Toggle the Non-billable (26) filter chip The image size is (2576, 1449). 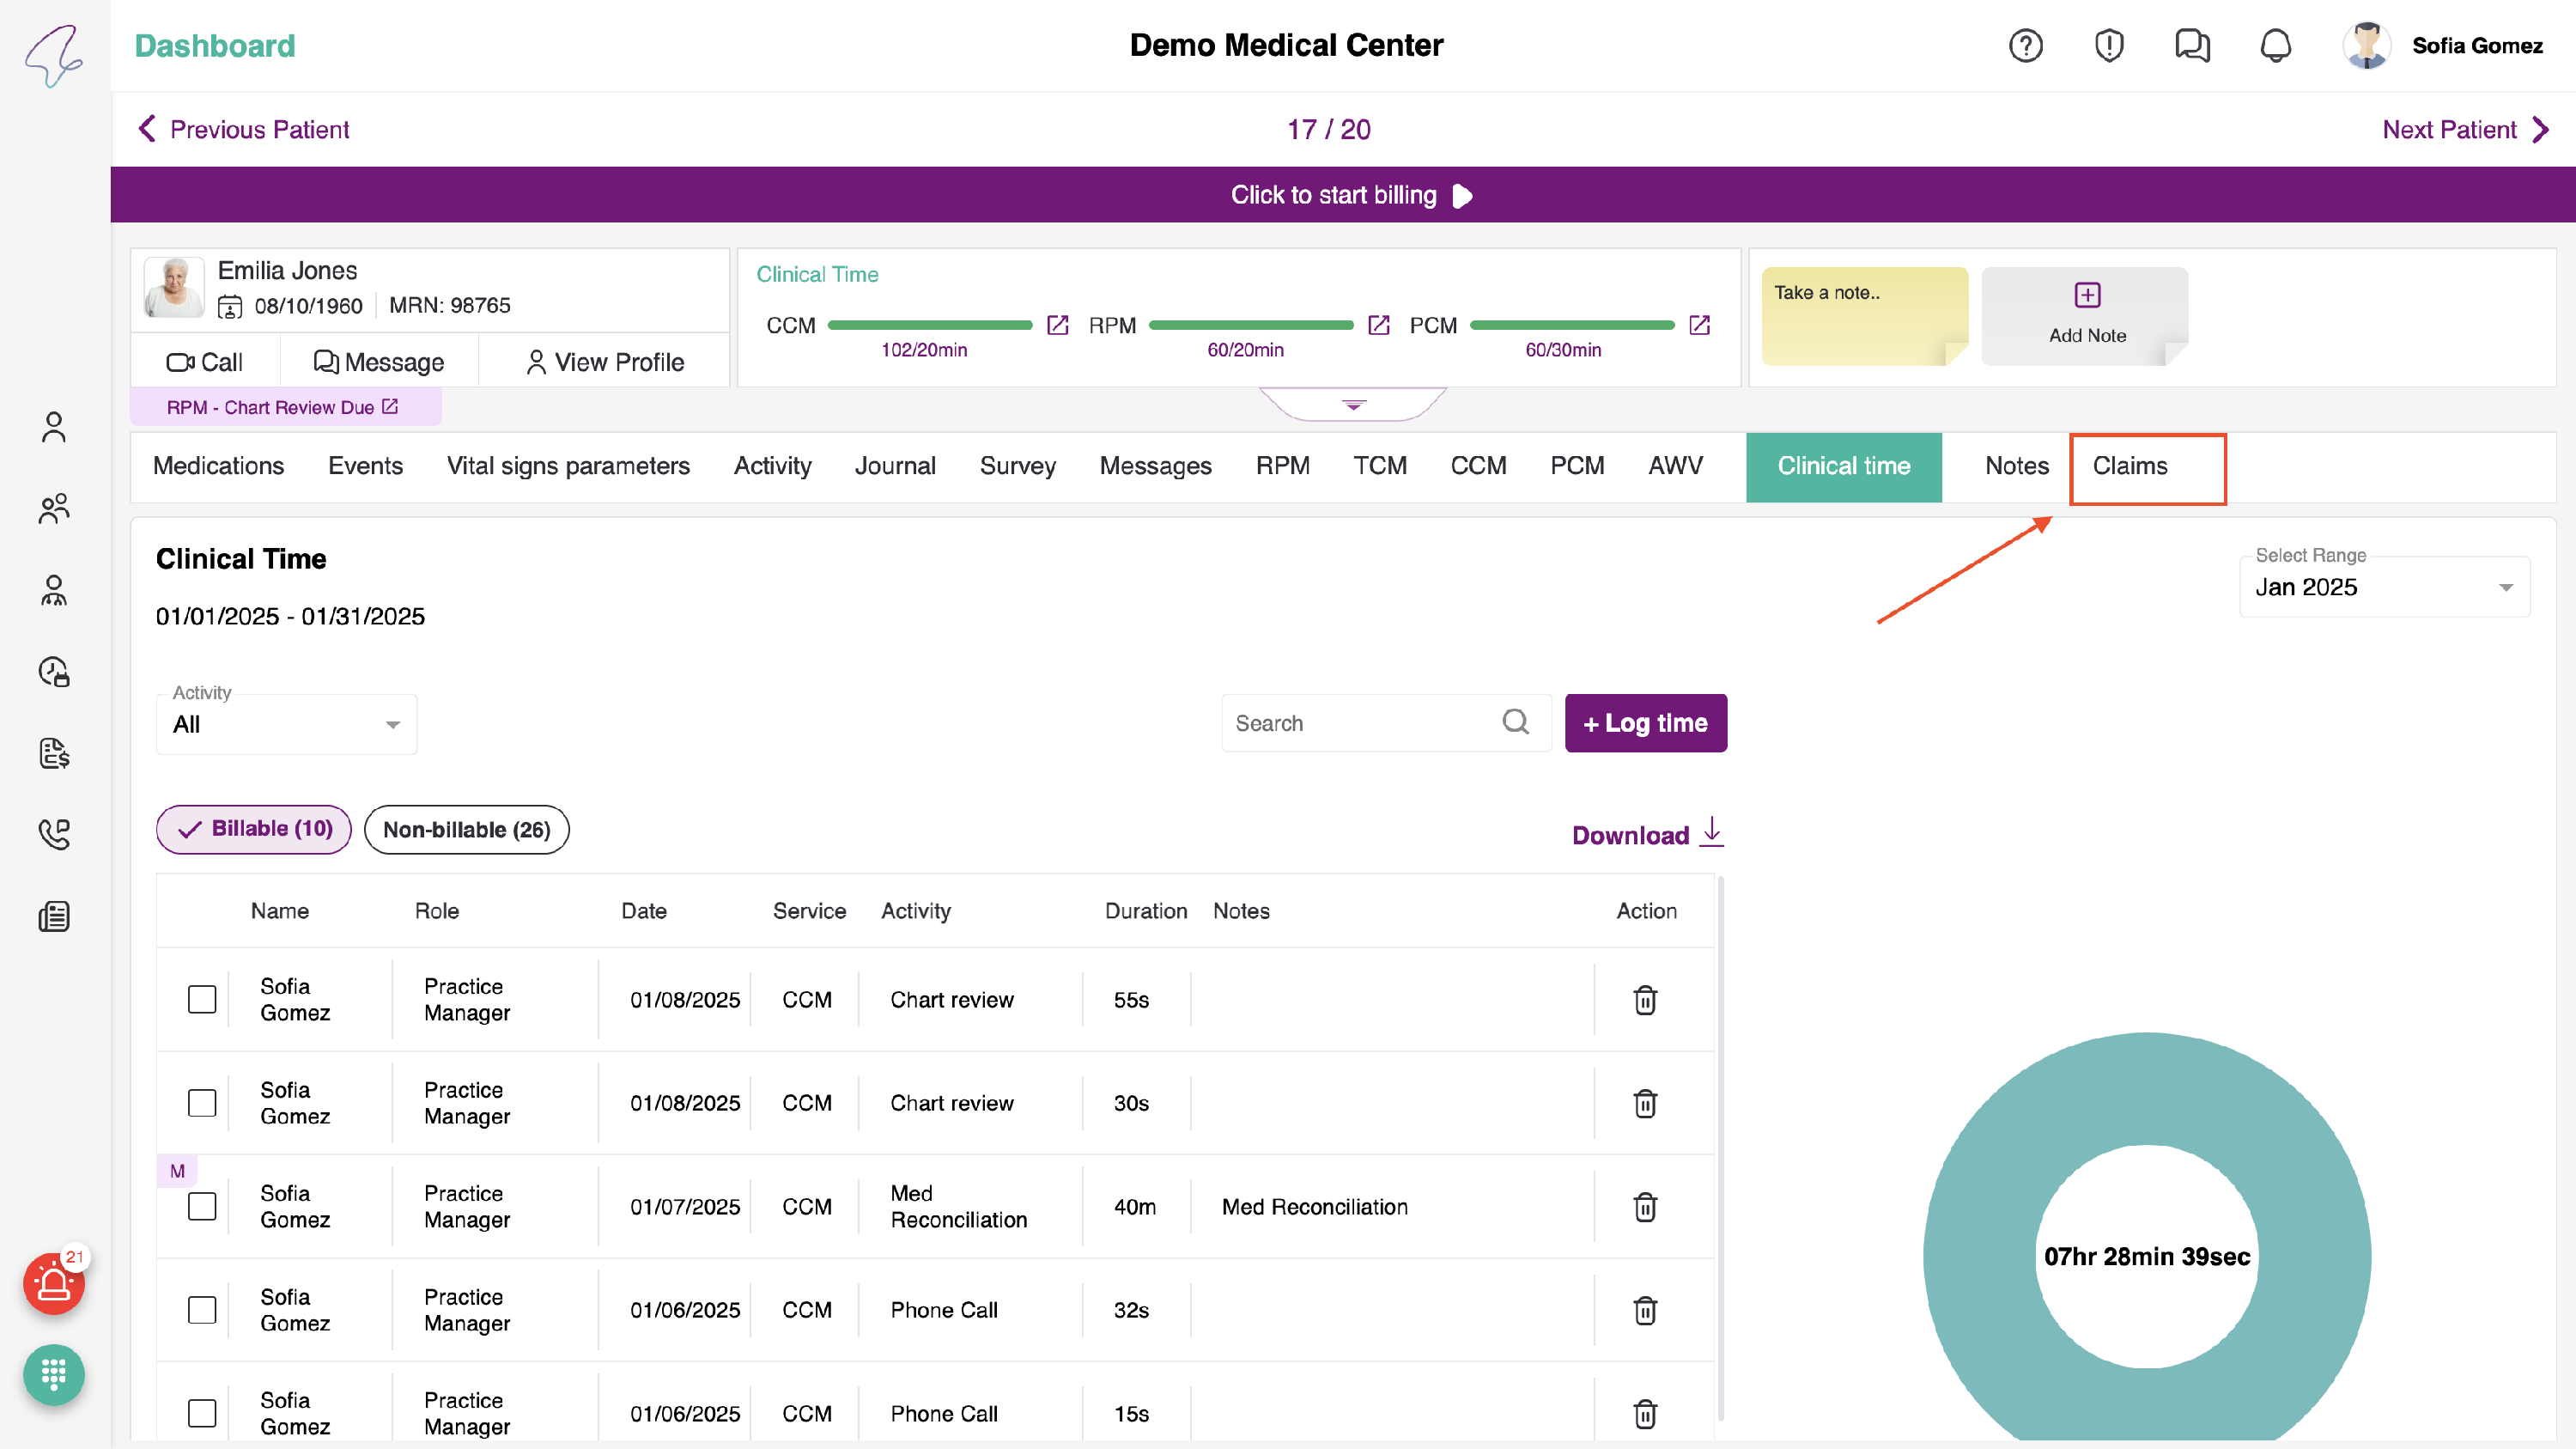(466, 830)
